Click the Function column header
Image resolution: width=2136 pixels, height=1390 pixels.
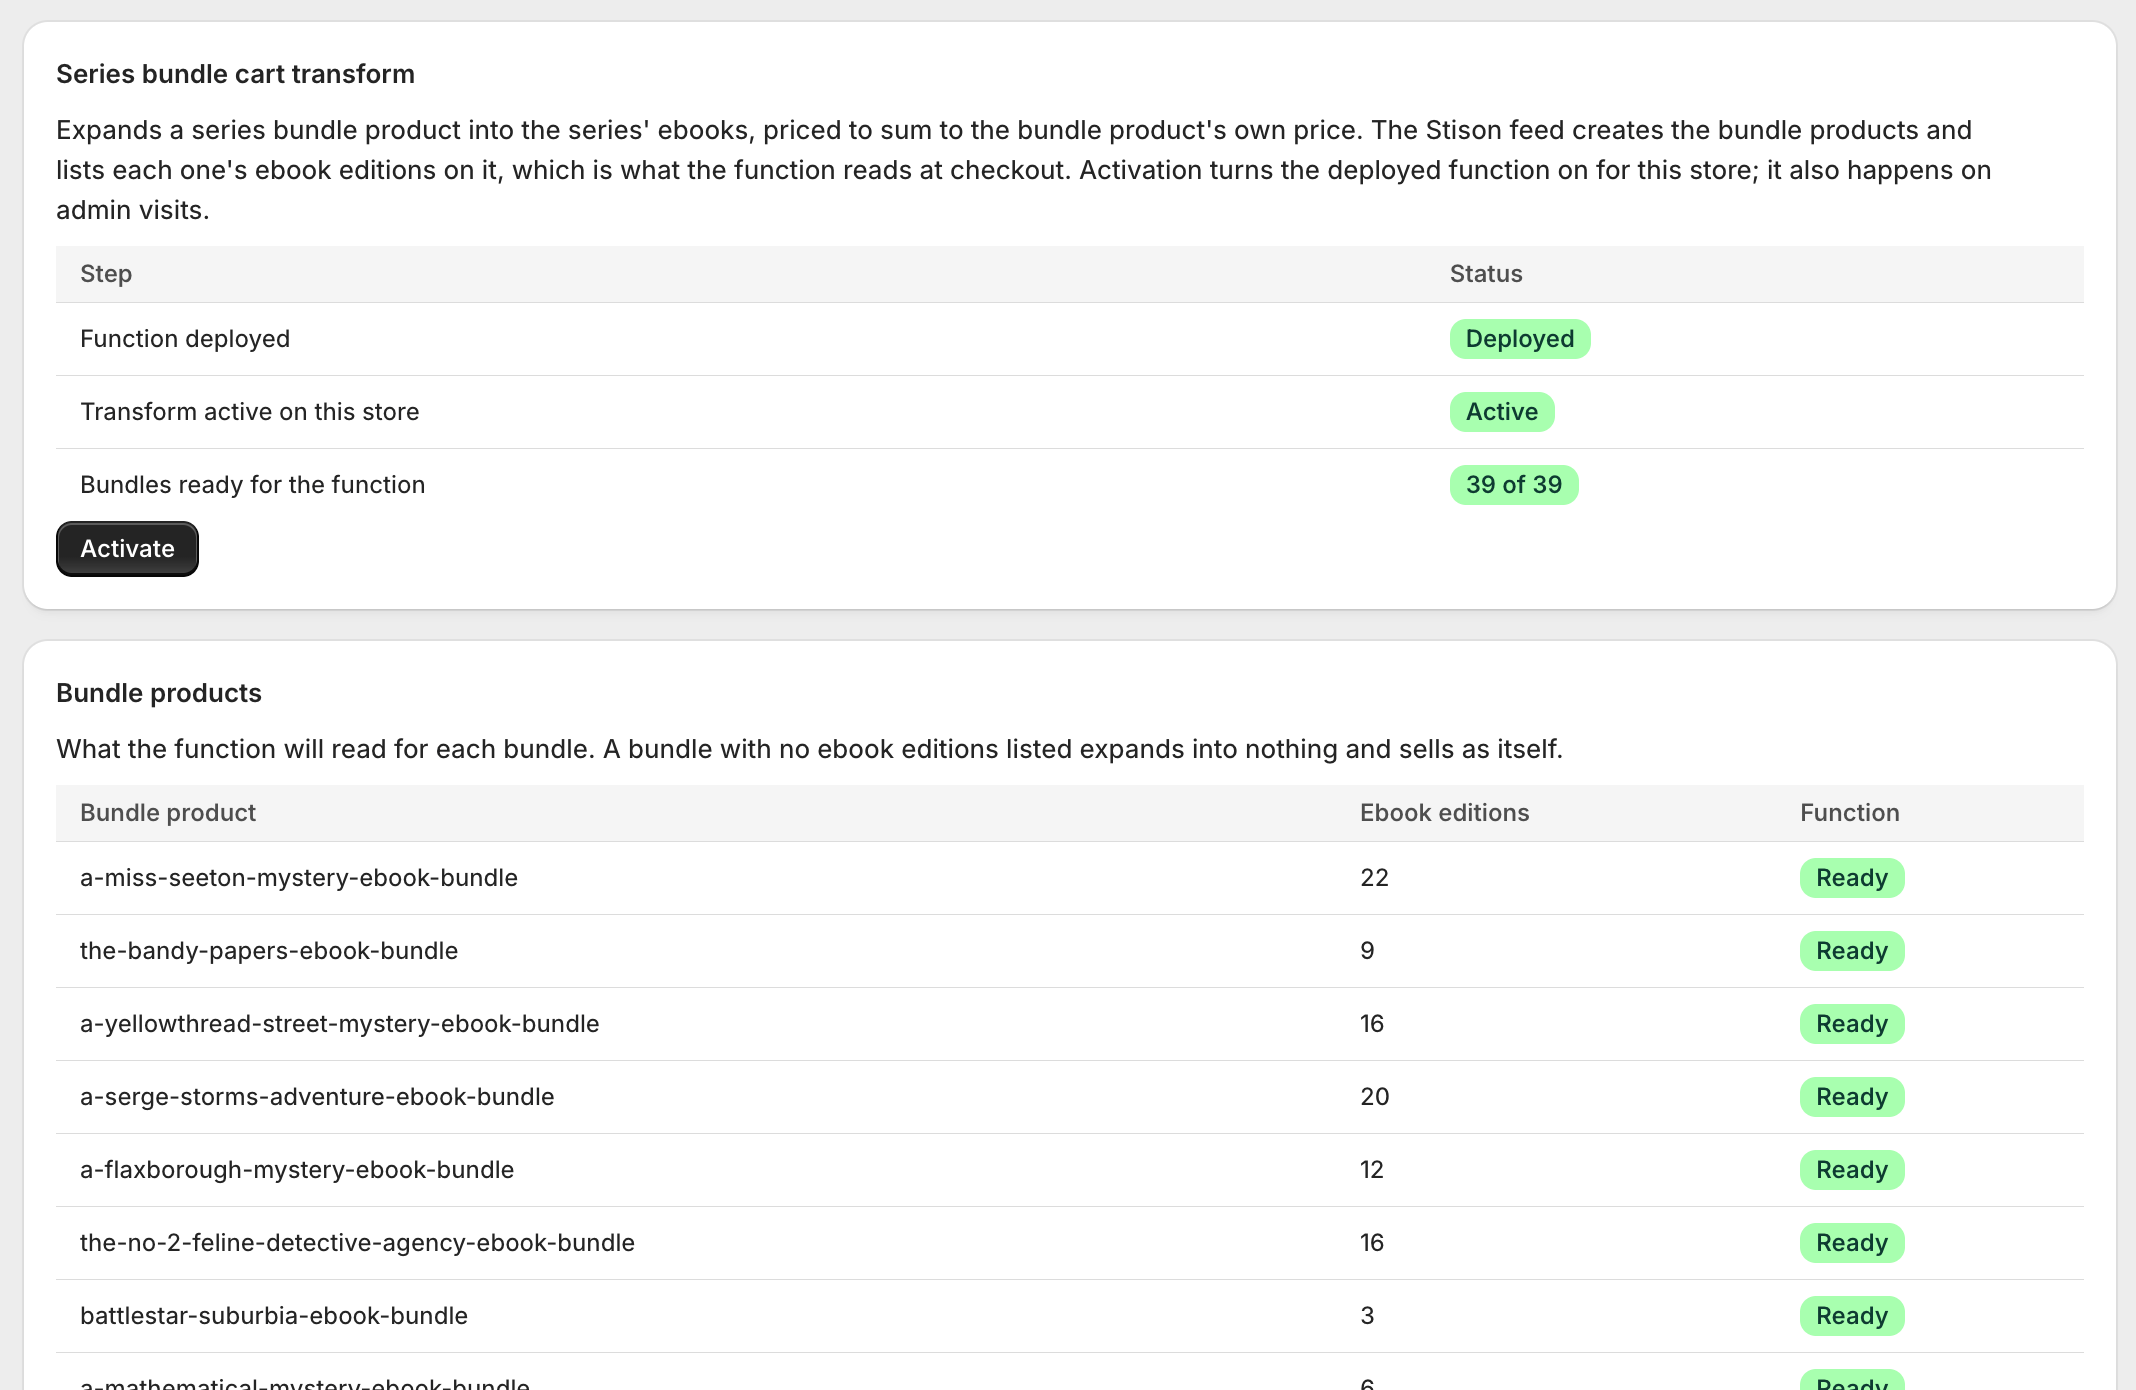(1850, 813)
